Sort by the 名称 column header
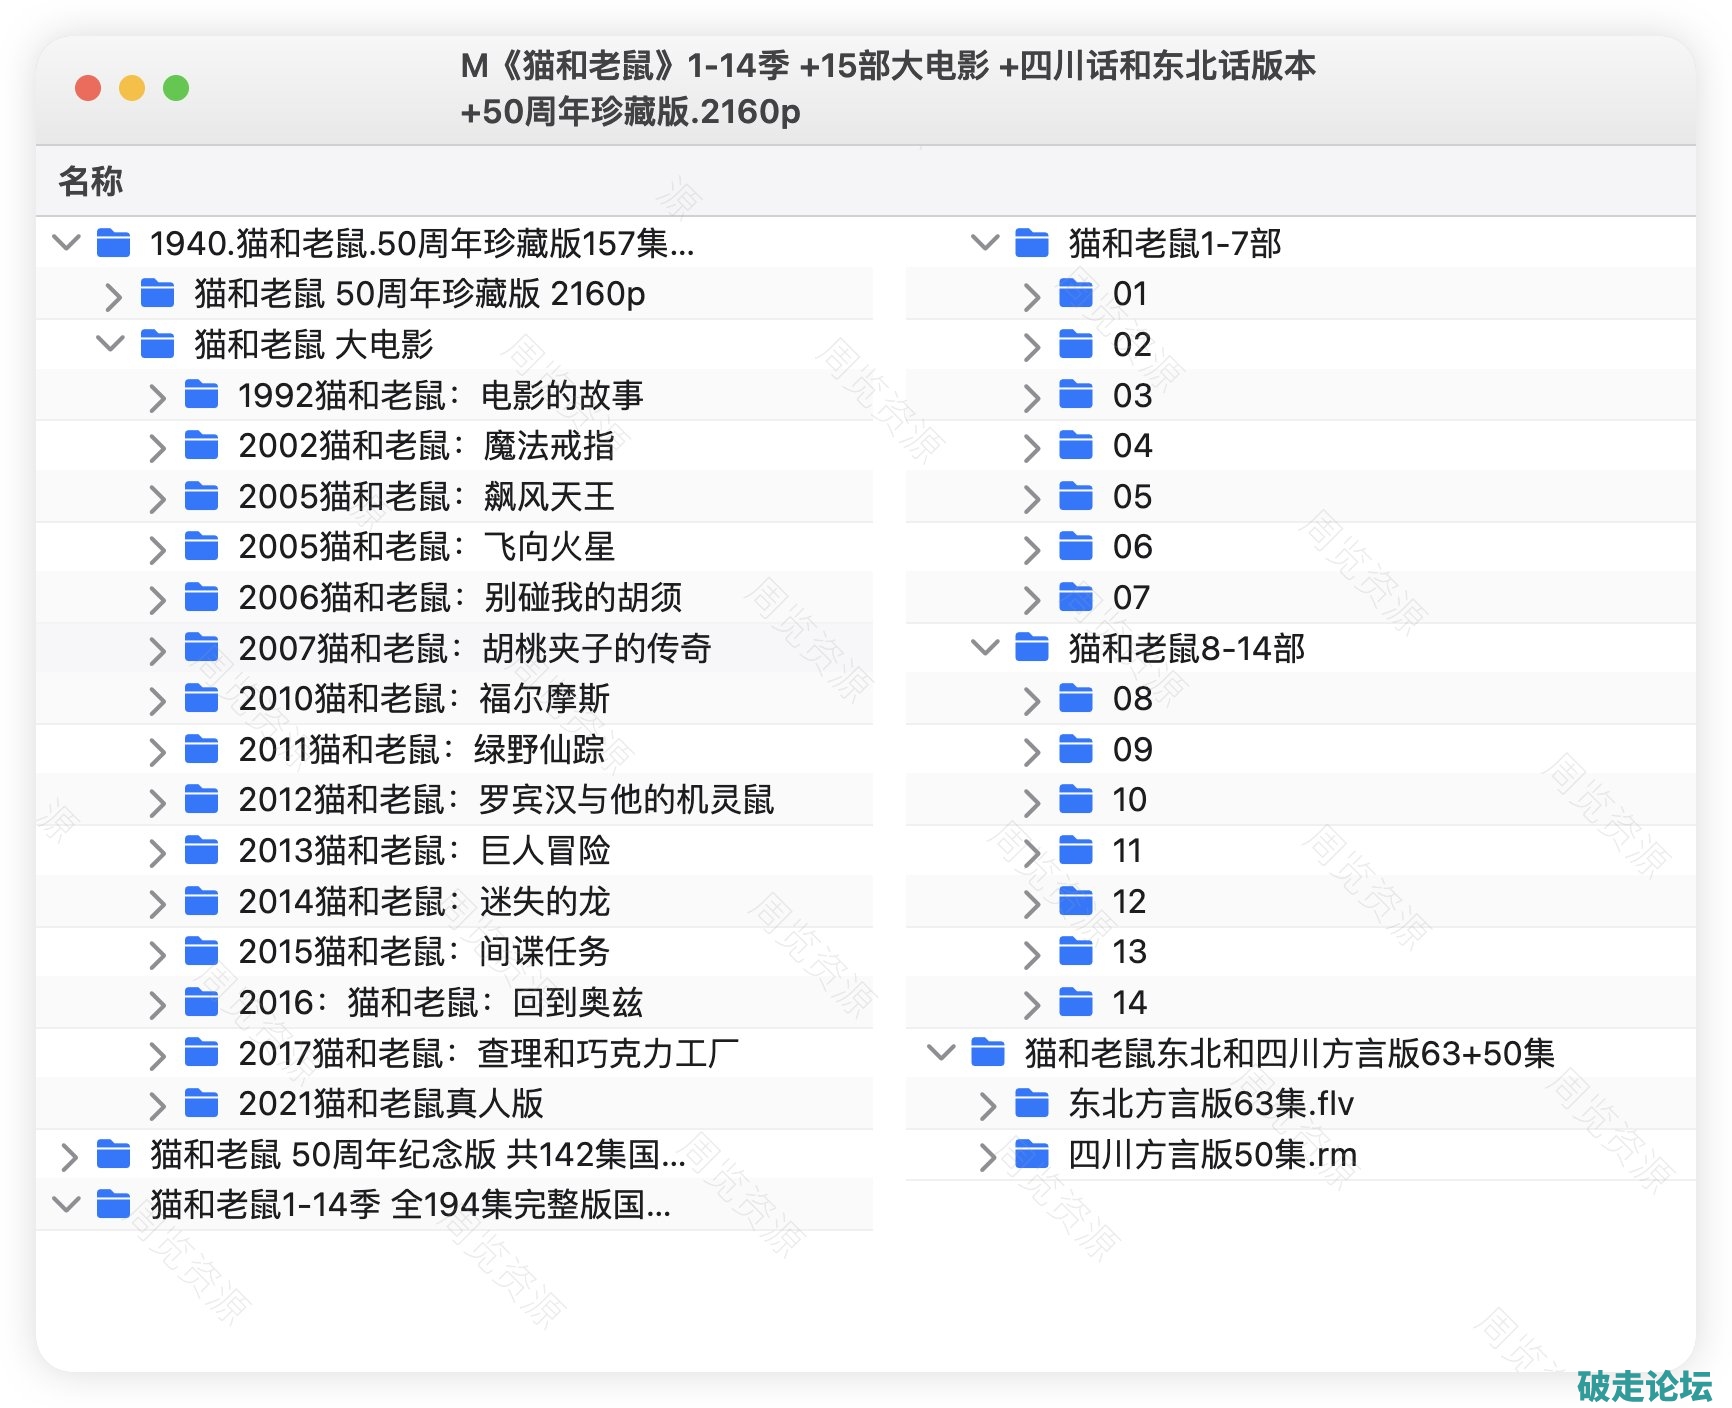Screen dimensions: 1732x1408 (x=90, y=181)
